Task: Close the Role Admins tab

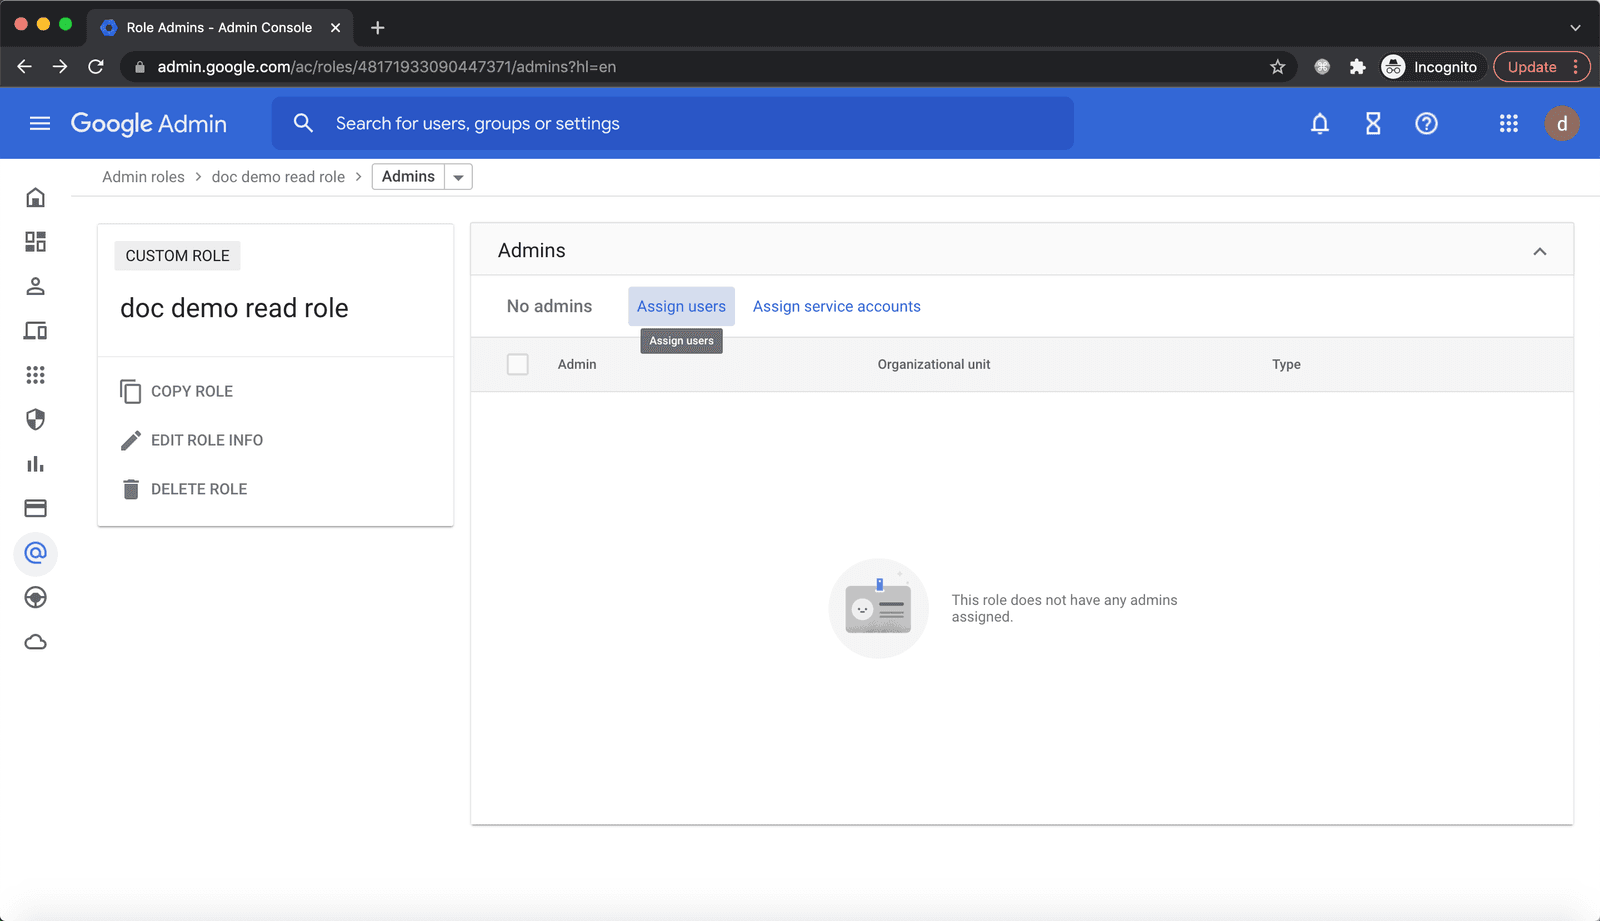Action: tap(335, 28)
